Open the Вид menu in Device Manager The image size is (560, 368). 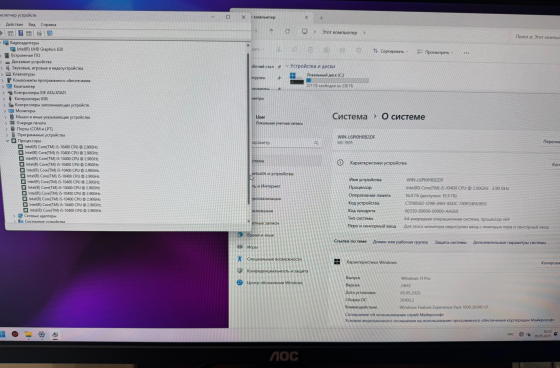click(32, 25)
